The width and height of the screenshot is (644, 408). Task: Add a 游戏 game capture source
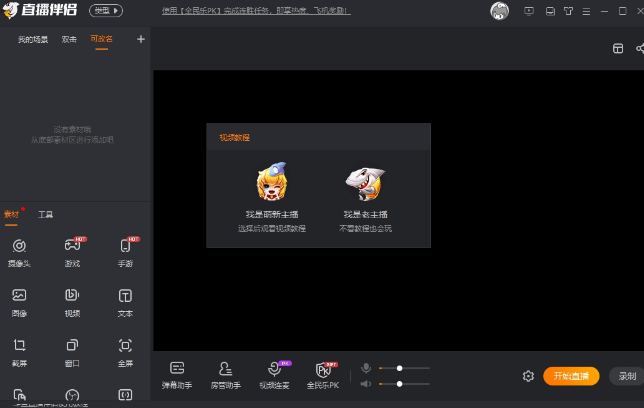(72, 252)
